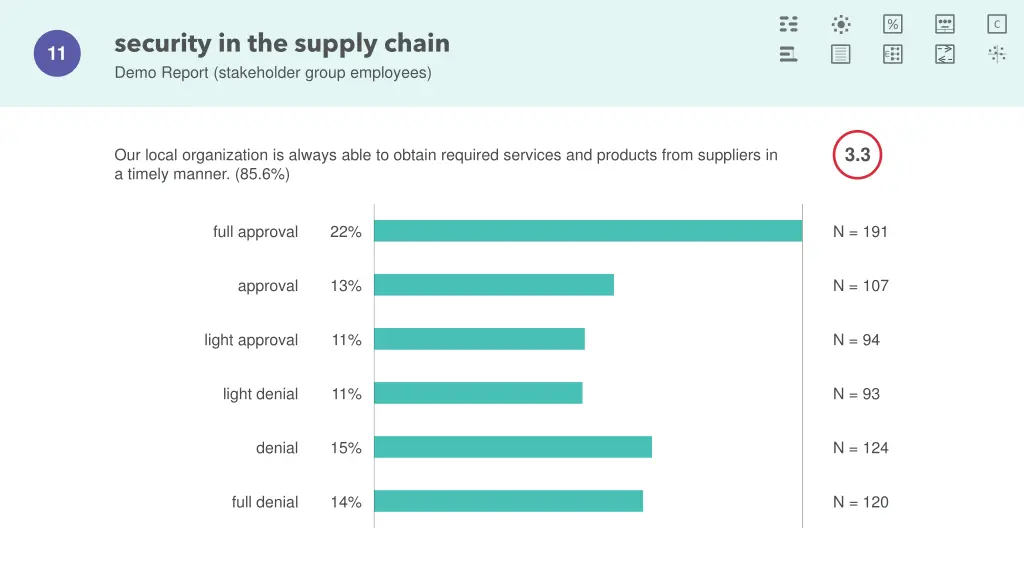
Task: Open the percent symbol view icon
Action: (x=893, y=24)
